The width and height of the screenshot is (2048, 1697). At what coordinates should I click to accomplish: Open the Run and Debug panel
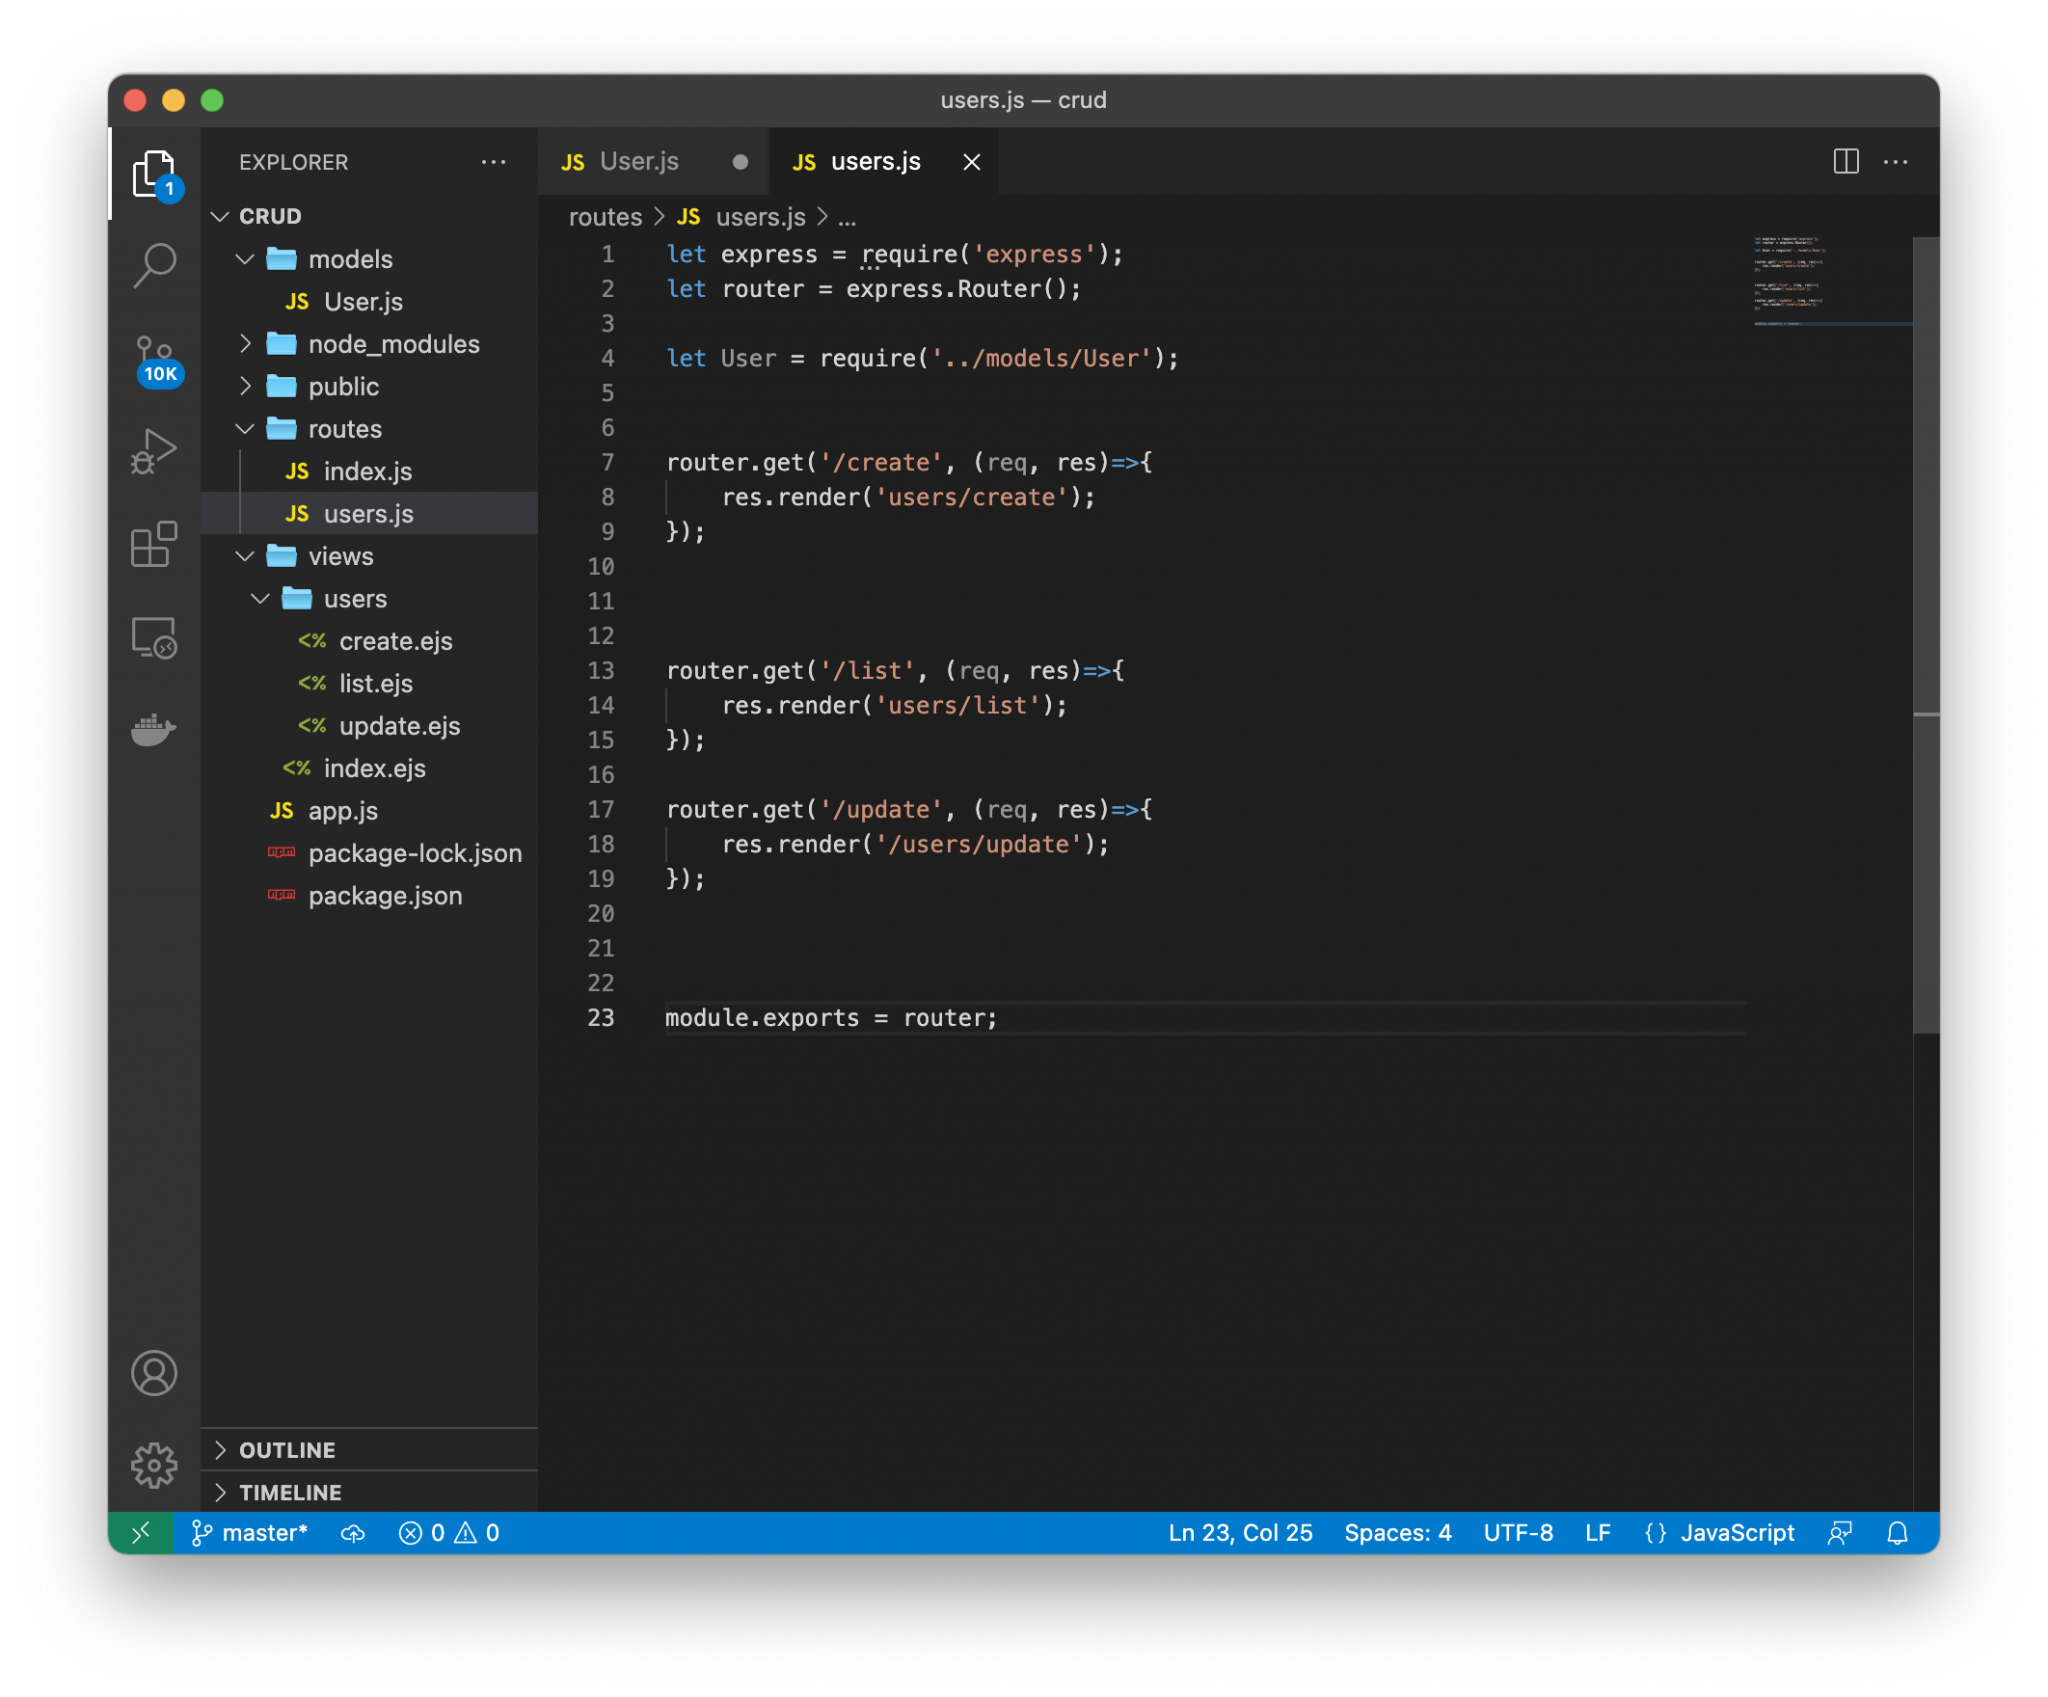click(x=155, y=451)
